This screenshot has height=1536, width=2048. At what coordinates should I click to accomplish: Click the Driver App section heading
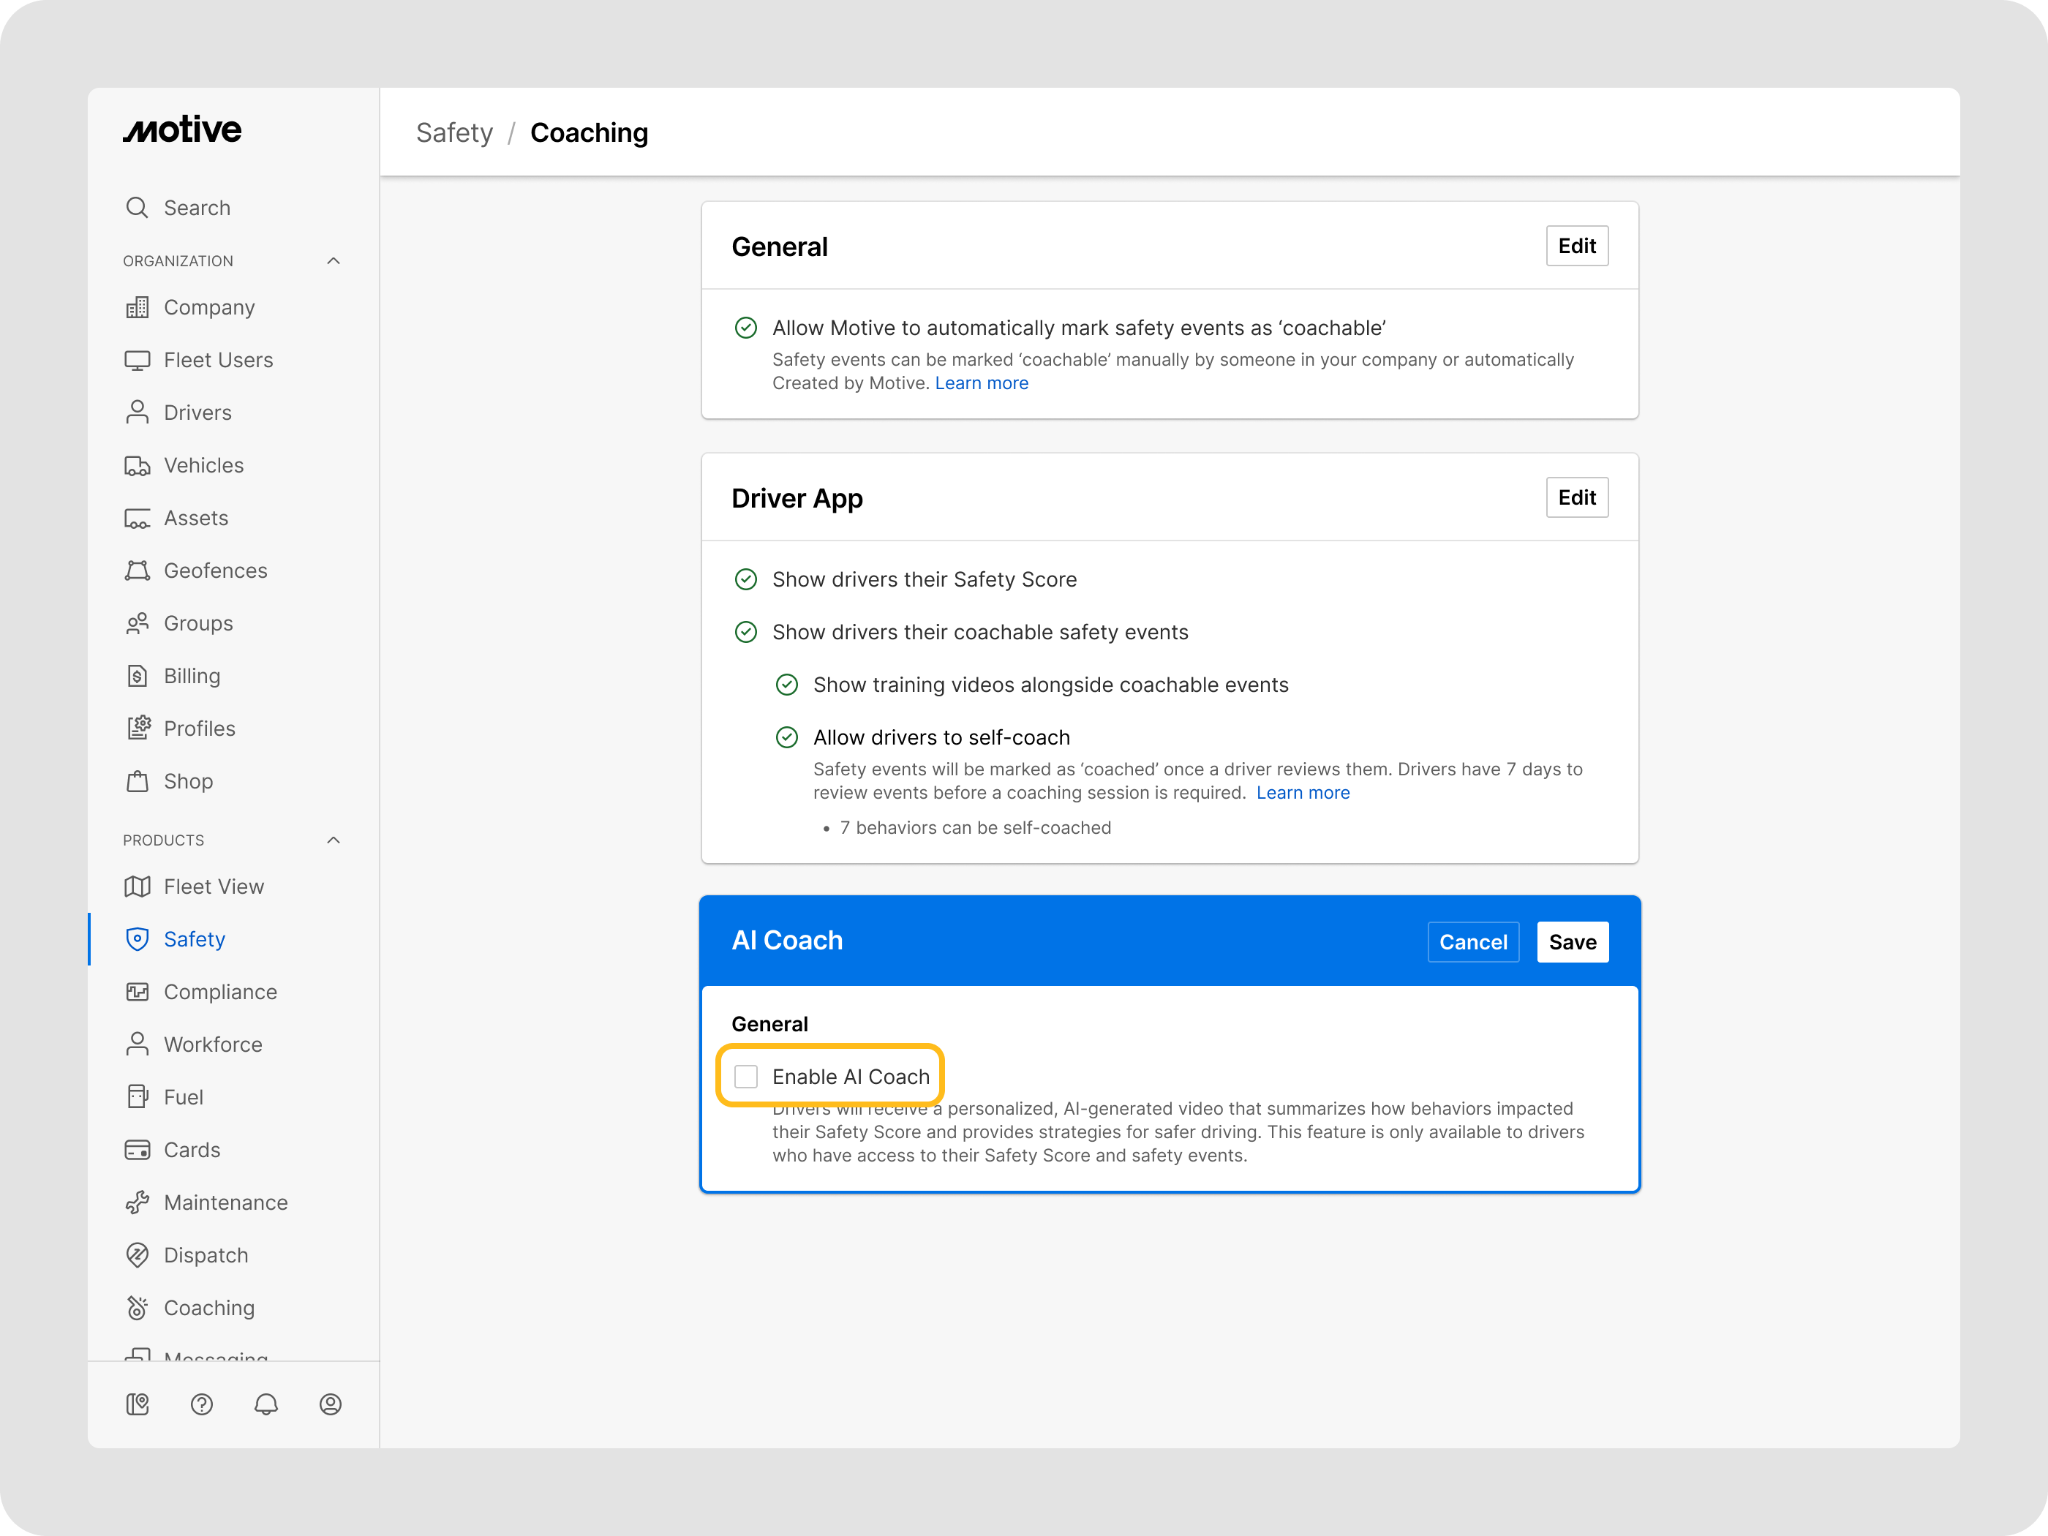pos(797,498)
